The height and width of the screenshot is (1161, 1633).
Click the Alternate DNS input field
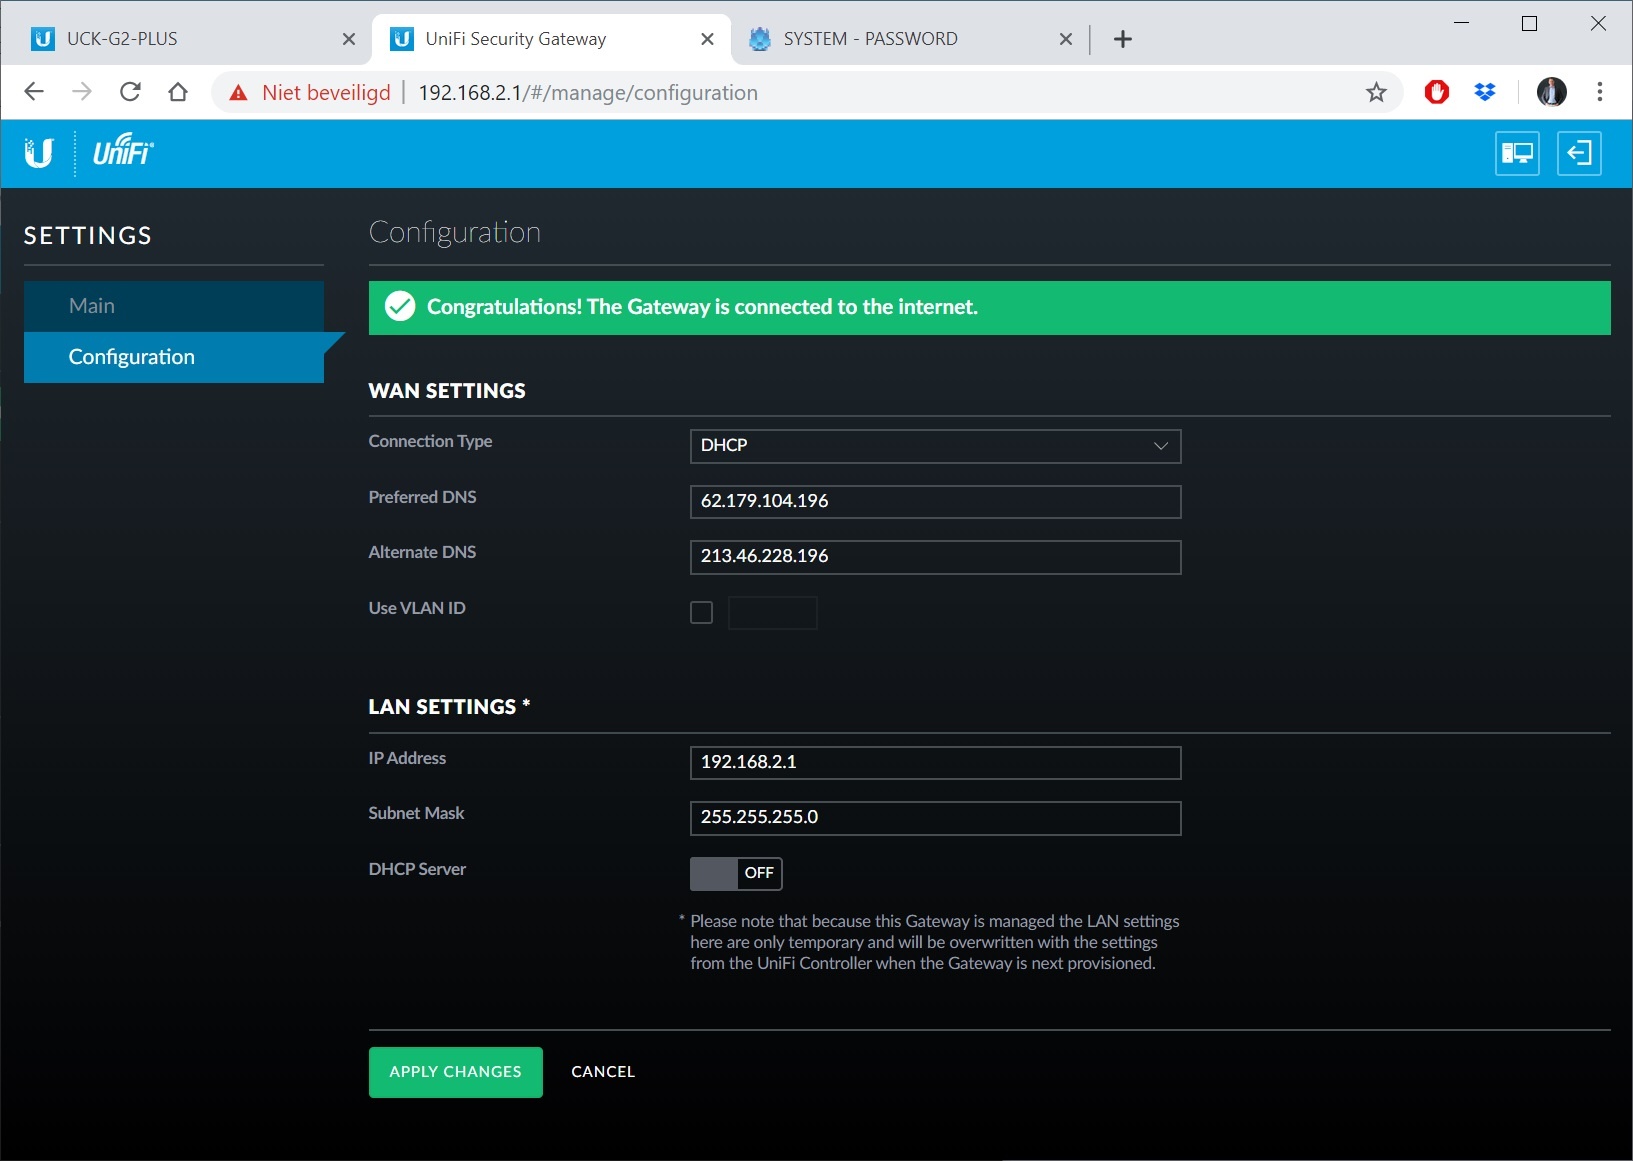pyautogui.click(x=935, y=557)
